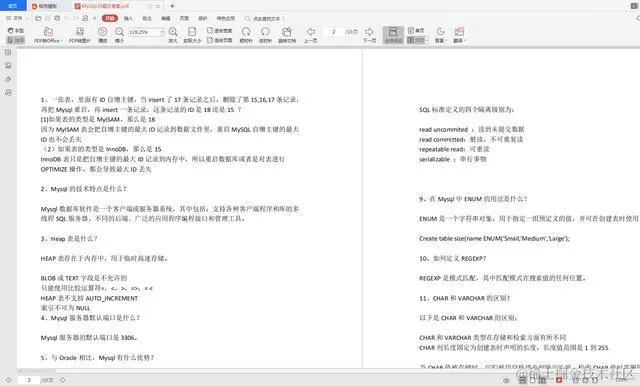Open the Page ribbon tab

184,18
